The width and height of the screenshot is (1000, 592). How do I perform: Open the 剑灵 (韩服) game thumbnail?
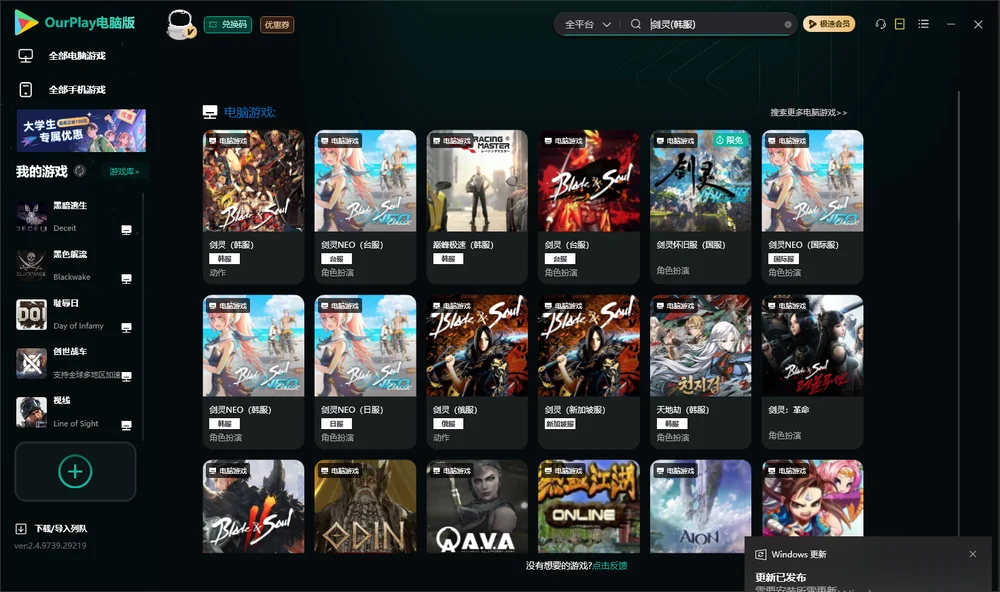[253, 181]
